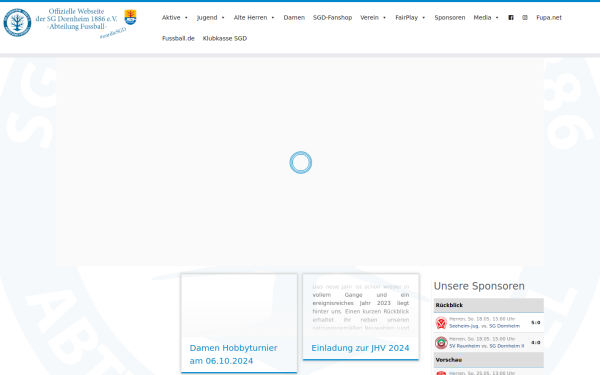The image size is (600, 375).
Task: Open the Instagram icon link
Action: 525,18
